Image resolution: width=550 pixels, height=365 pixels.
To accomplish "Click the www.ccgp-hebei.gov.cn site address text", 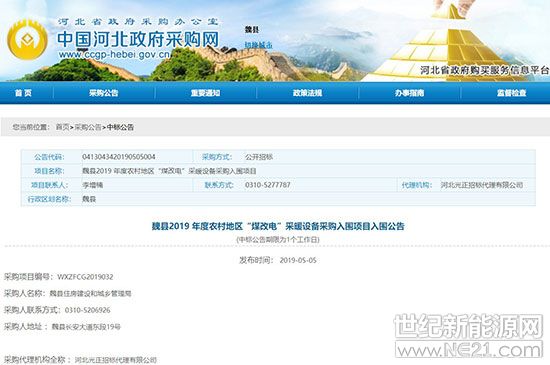I will click(x=114, y=55).
